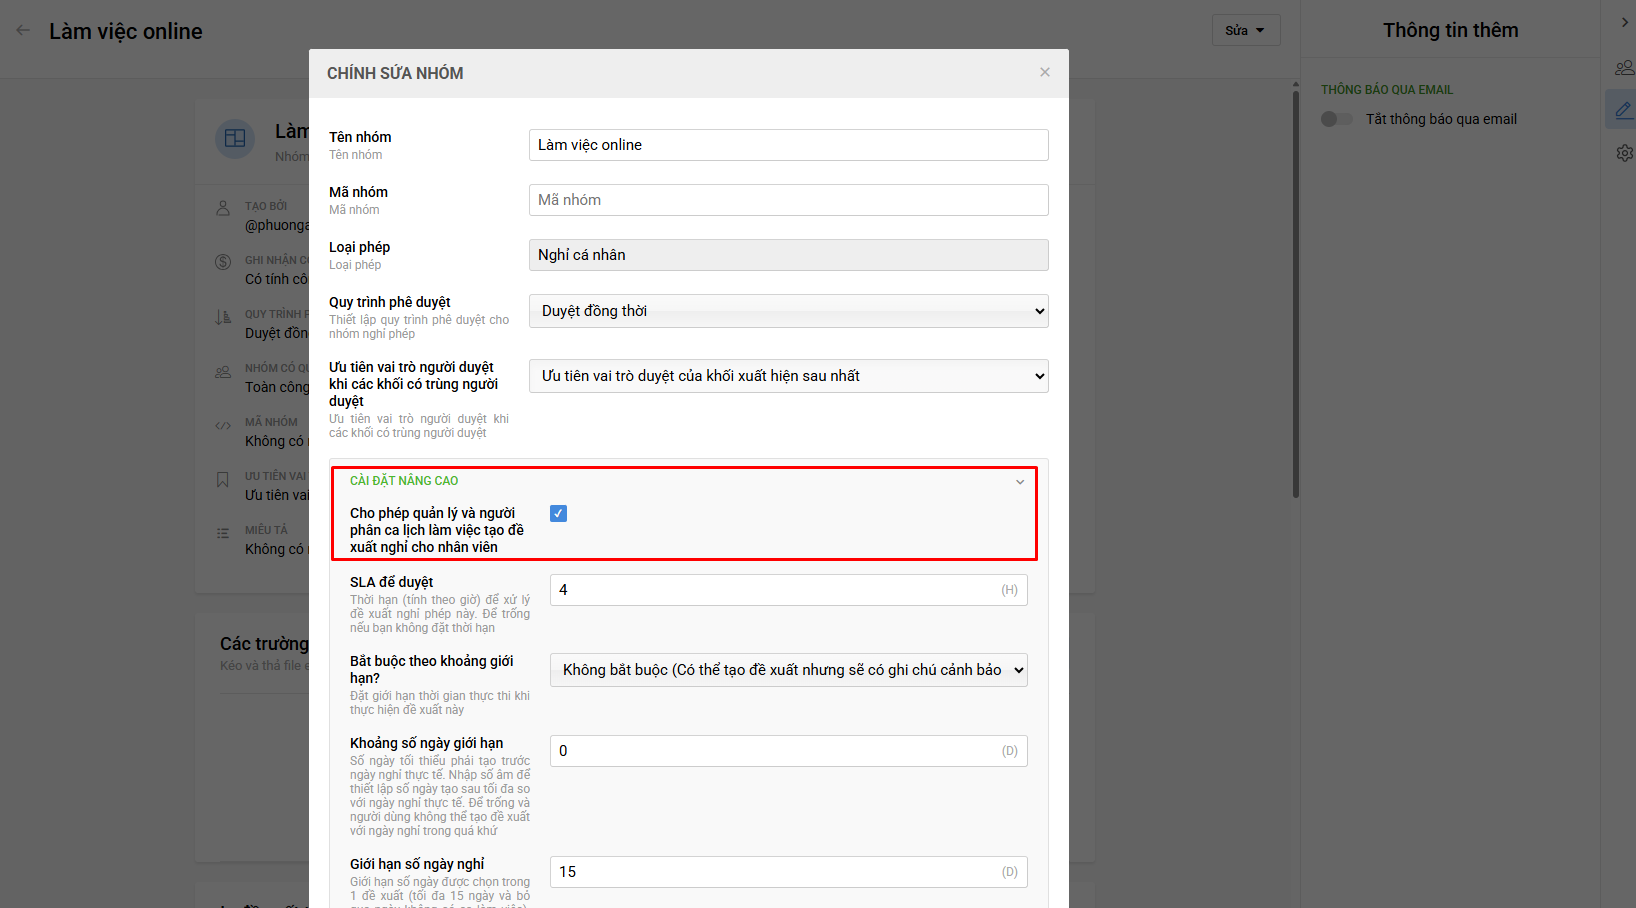
Task: Click the Khoảng số ngày giới hạn field
Action: click(788, 751)
